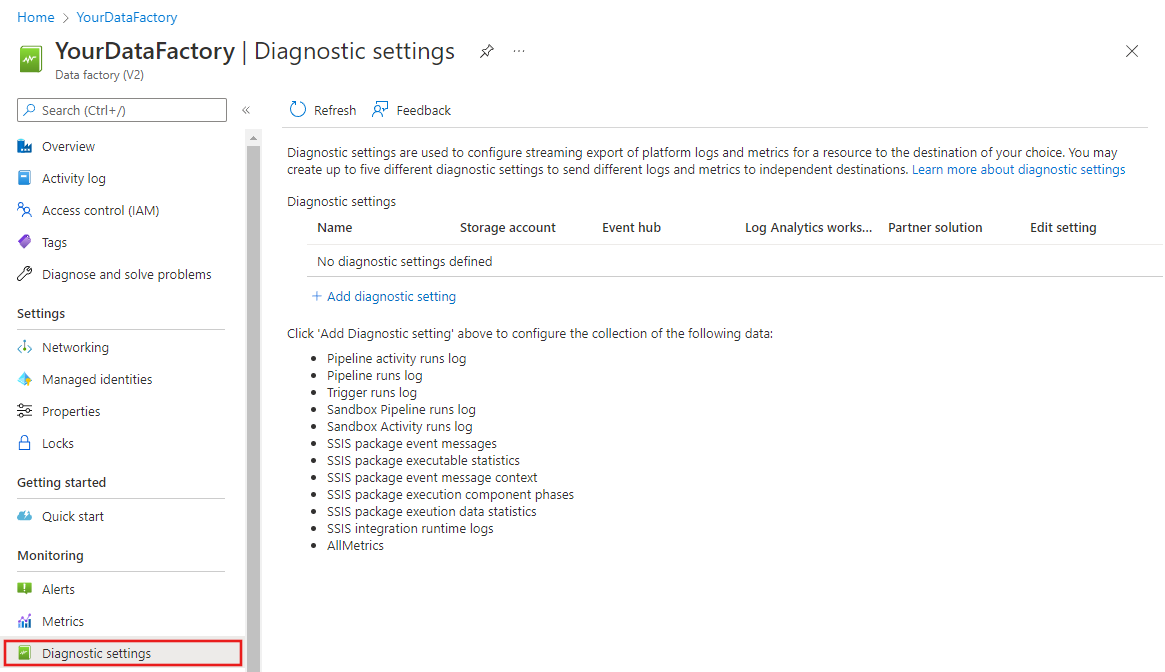Image resolution: width=1165 pixels, height=672 pixels.
Task: Click the Managed identities icon
Action: click(25, 380)
